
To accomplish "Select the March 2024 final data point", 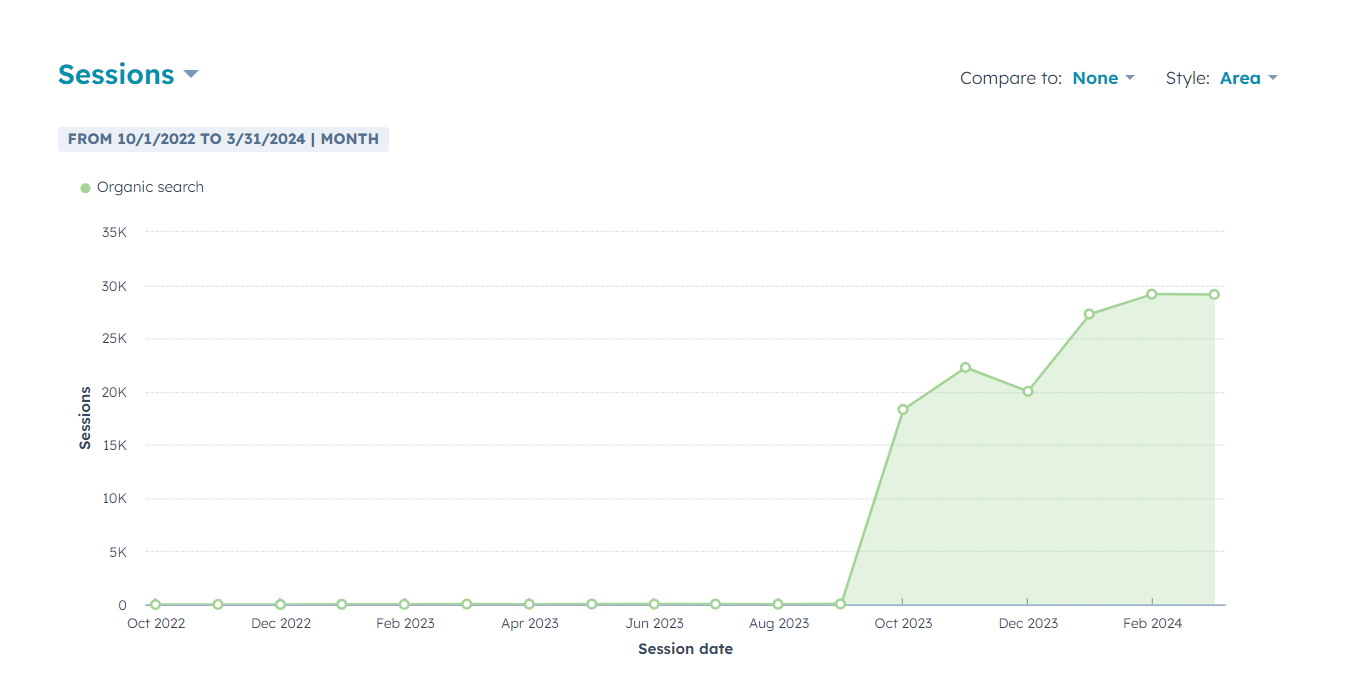I will pyautogui.click(x=1214, y=294).
